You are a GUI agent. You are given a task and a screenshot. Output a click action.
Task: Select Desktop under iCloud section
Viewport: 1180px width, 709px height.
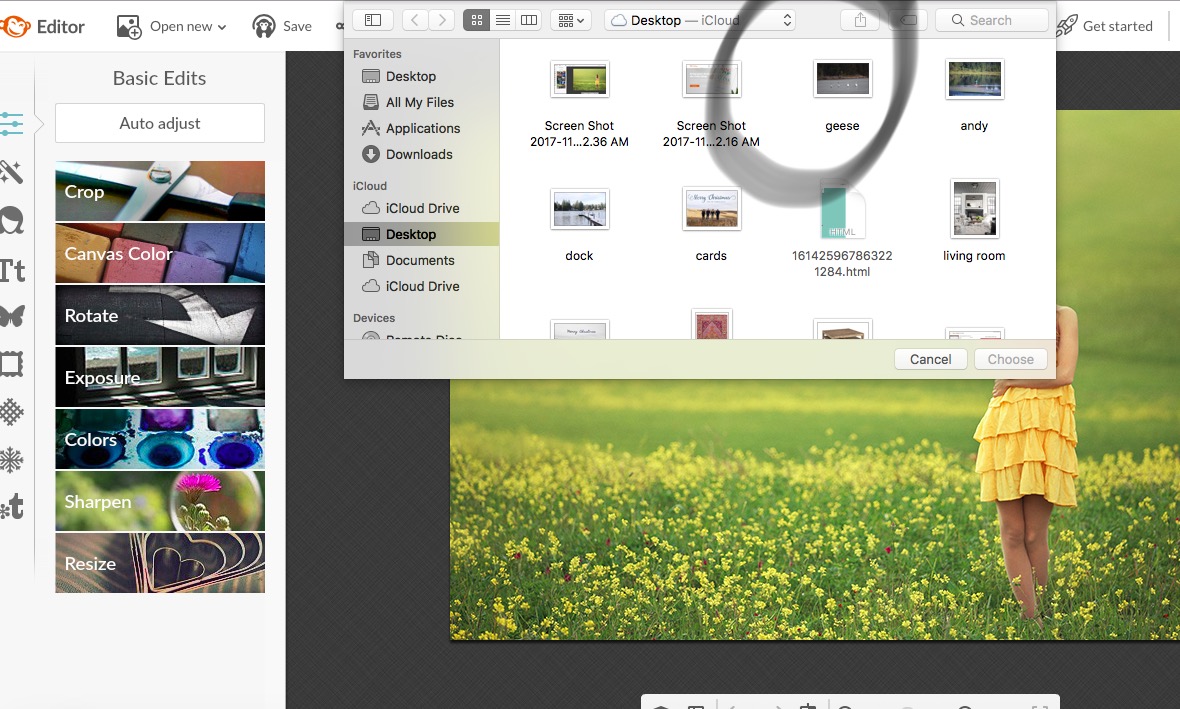pos(421,234)
